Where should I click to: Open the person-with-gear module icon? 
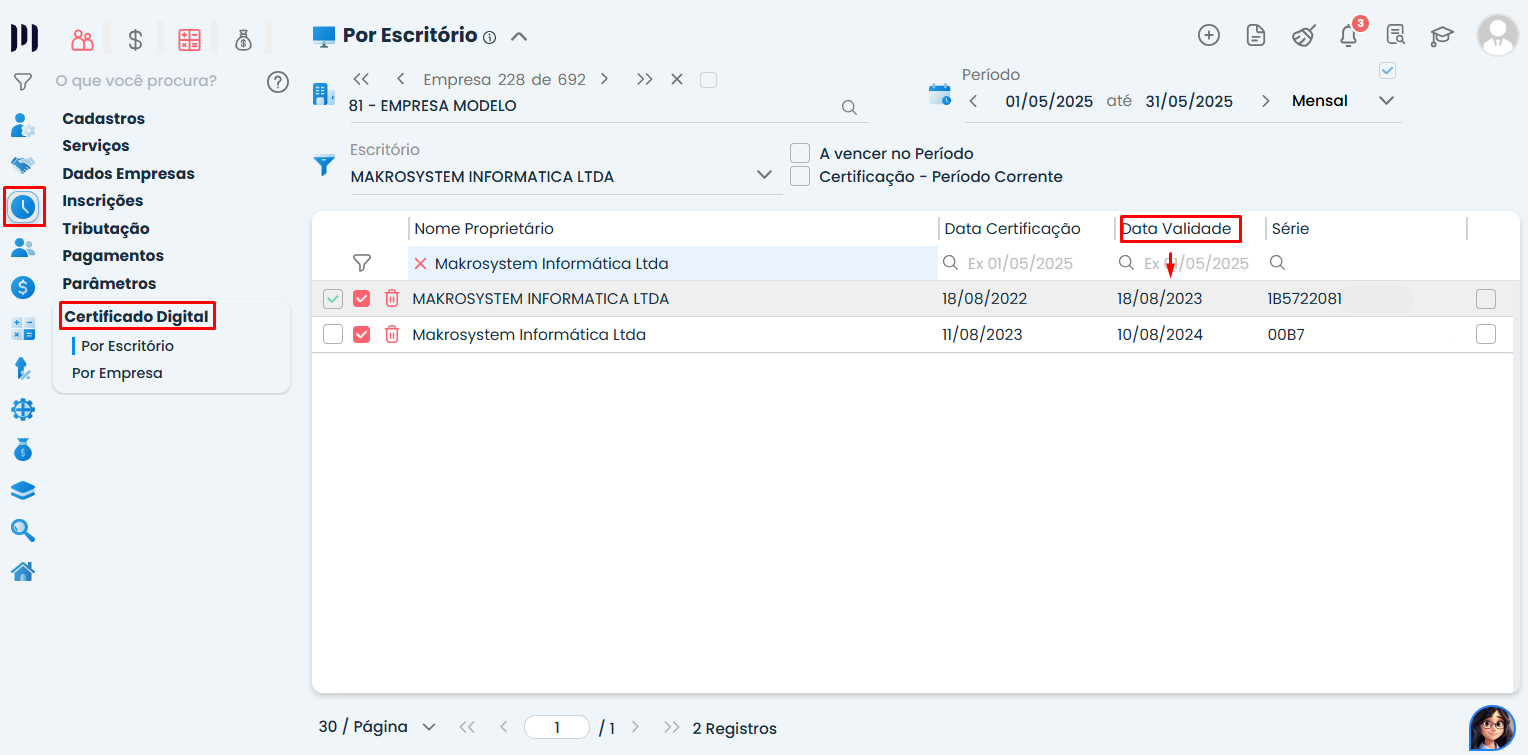[x=23, y=125]
